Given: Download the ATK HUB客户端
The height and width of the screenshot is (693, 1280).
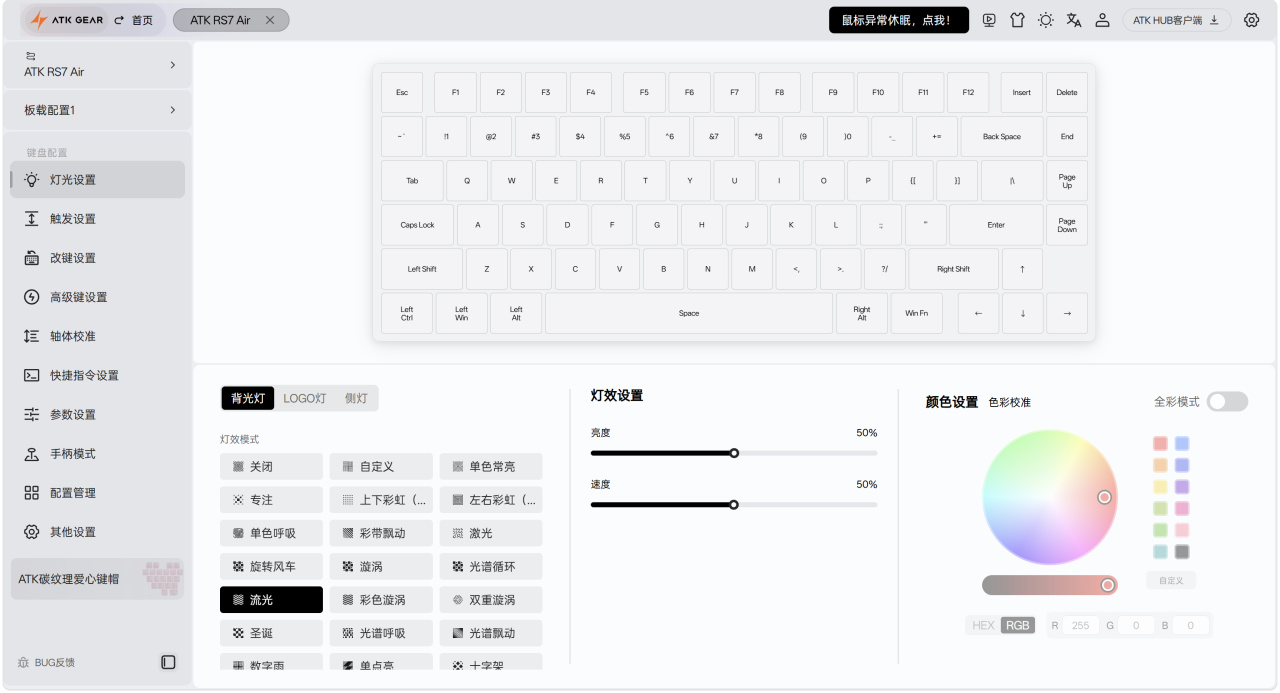Looking at the screenshot, I should pyautogui.click(x=1176, y=20).
